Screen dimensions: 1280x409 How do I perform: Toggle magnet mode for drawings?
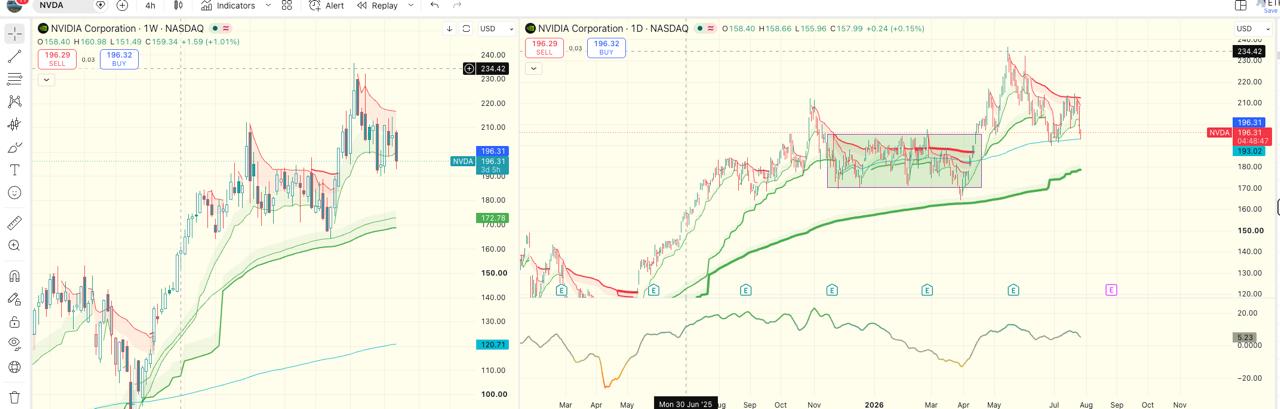click(15, 276)
